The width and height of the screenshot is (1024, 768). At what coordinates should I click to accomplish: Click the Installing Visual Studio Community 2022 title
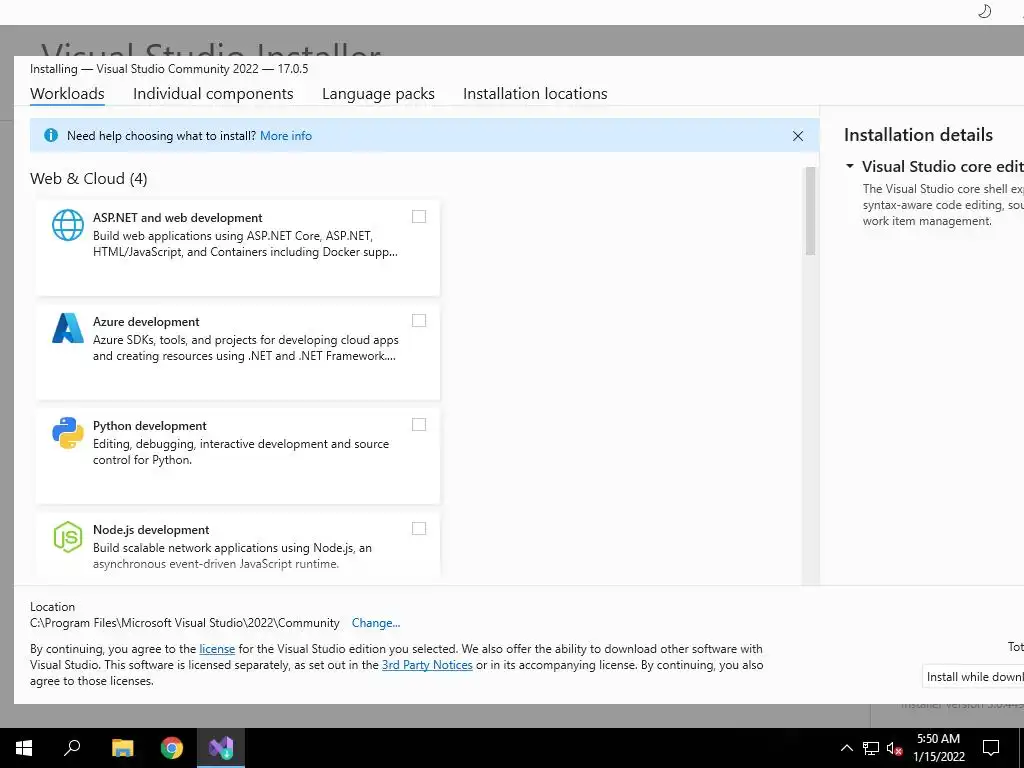click(x=169, y=69)
